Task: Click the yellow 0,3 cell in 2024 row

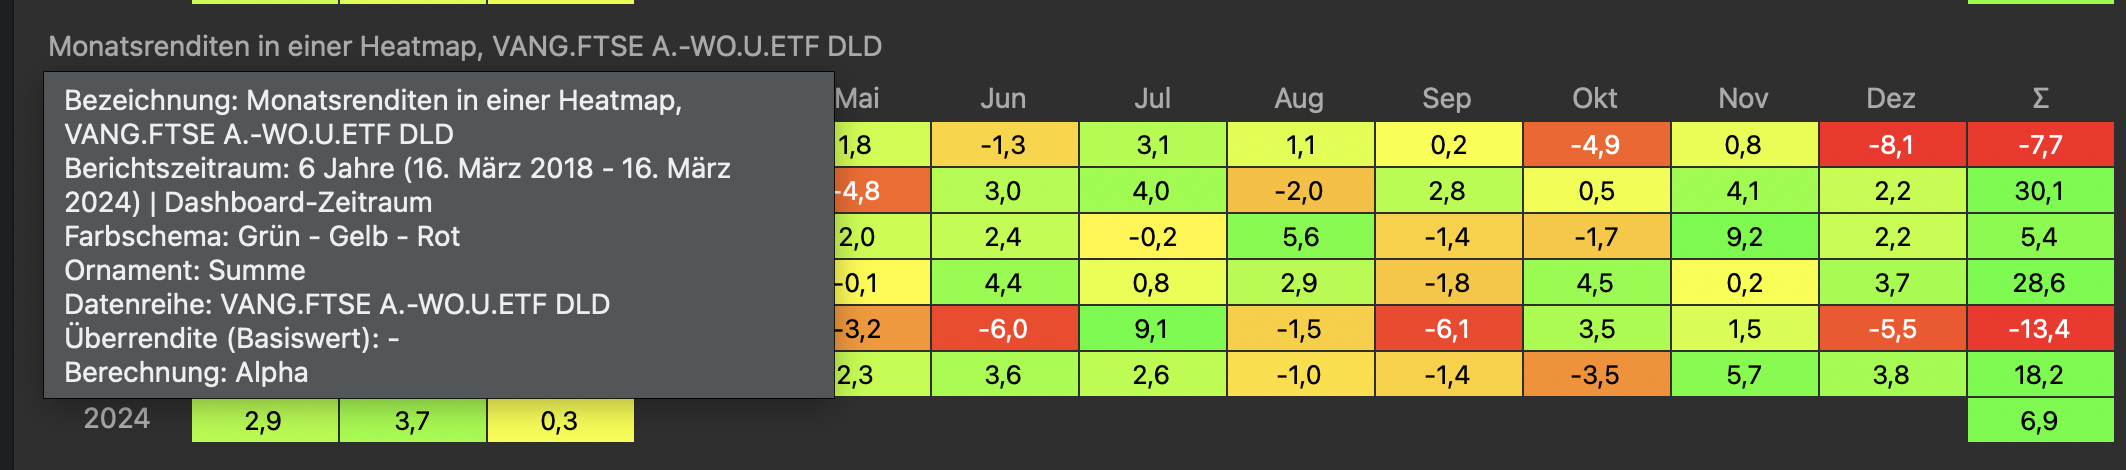Action: click(x=560, y=421)
